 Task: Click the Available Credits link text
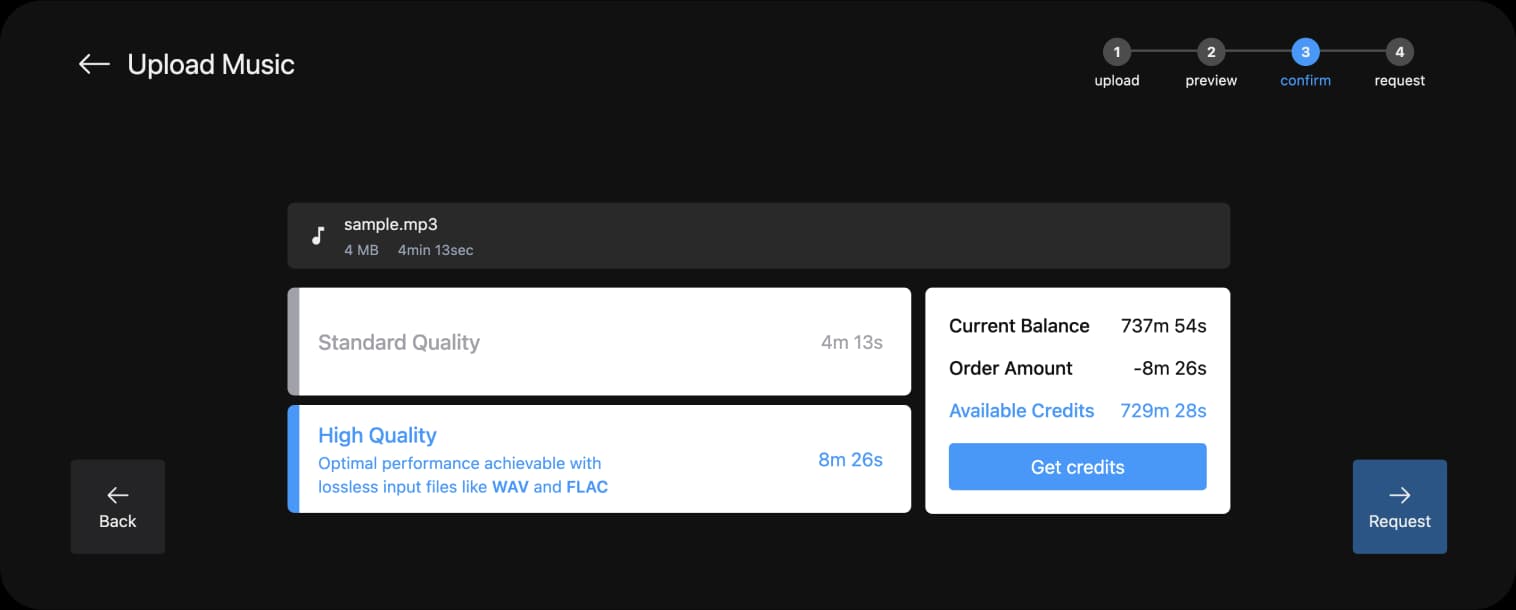tap(1021, 410)
